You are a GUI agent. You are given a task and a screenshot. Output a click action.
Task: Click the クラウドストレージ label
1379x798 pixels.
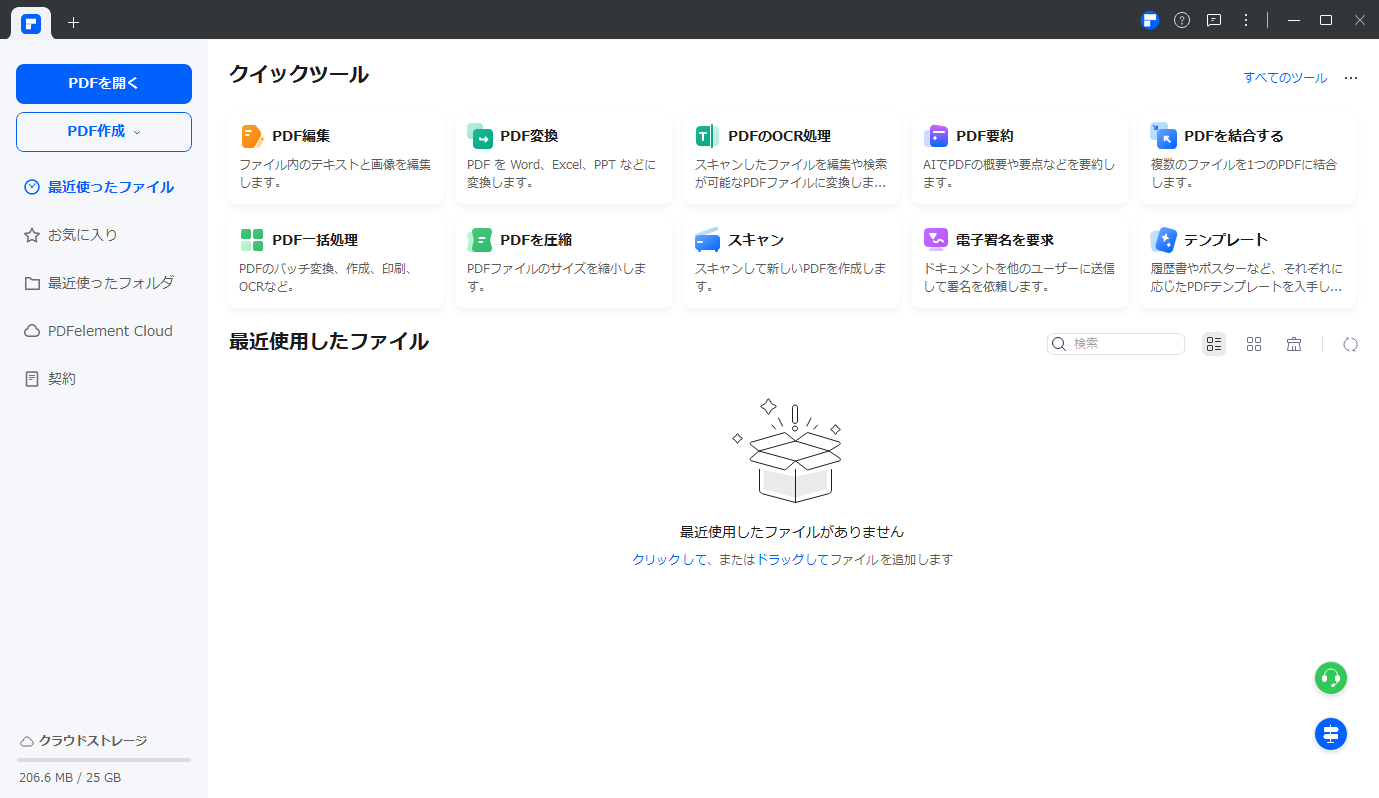(x=93, y=741)
